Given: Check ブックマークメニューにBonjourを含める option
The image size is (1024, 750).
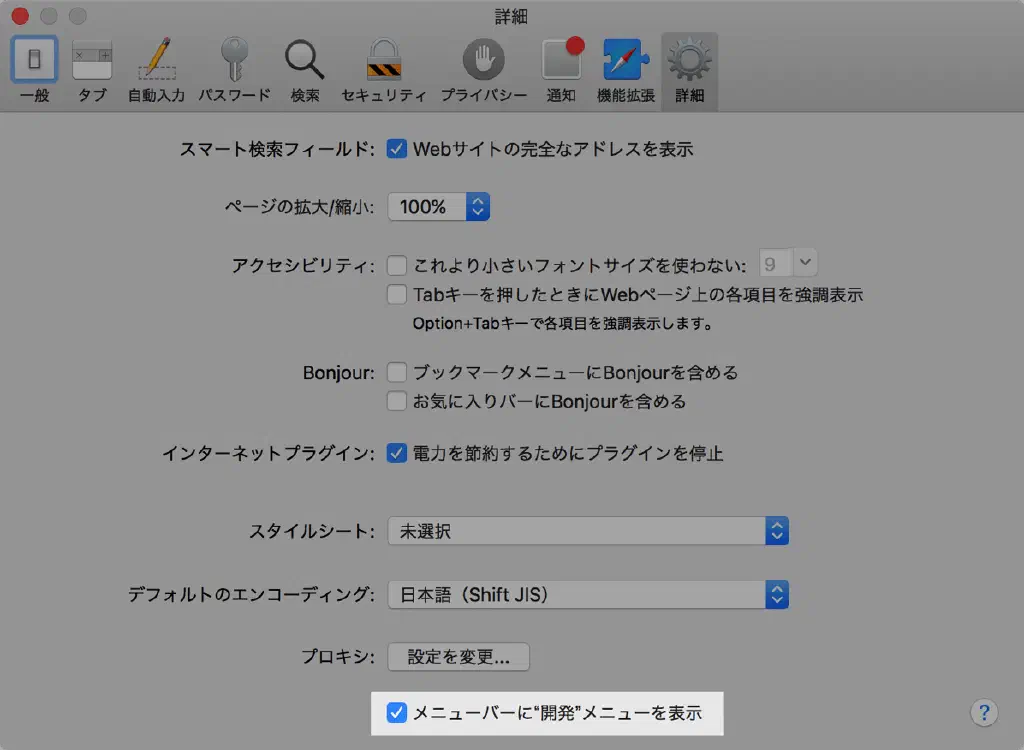Looking at the screenshot, I should point(397,373).
